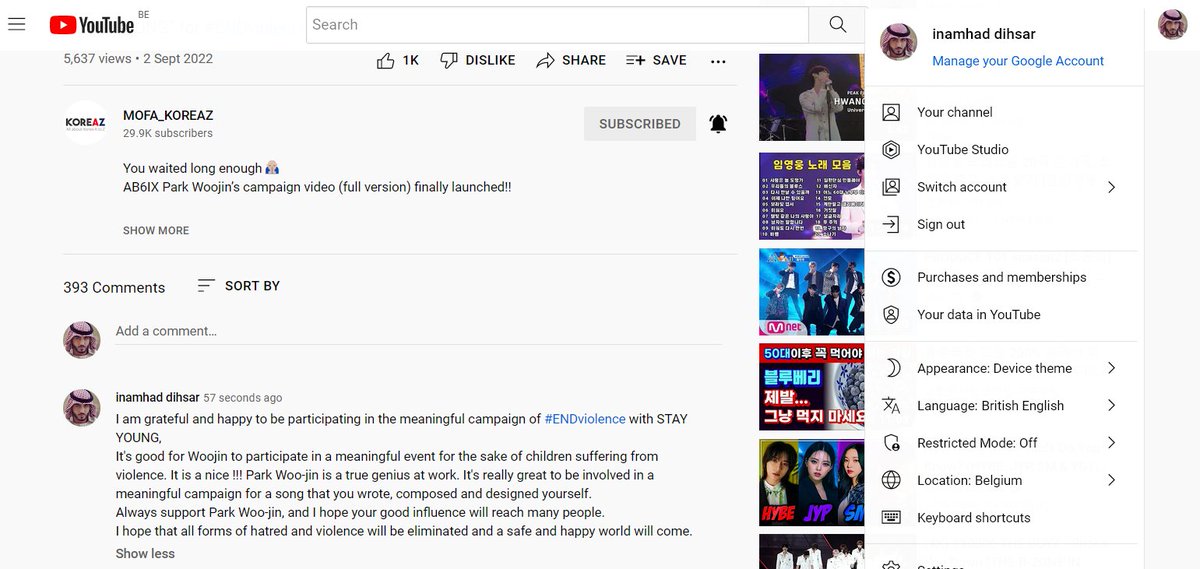Open the three-dot more actions menu
Viewport: 1200px width, 569px height.
click(718, 61)
